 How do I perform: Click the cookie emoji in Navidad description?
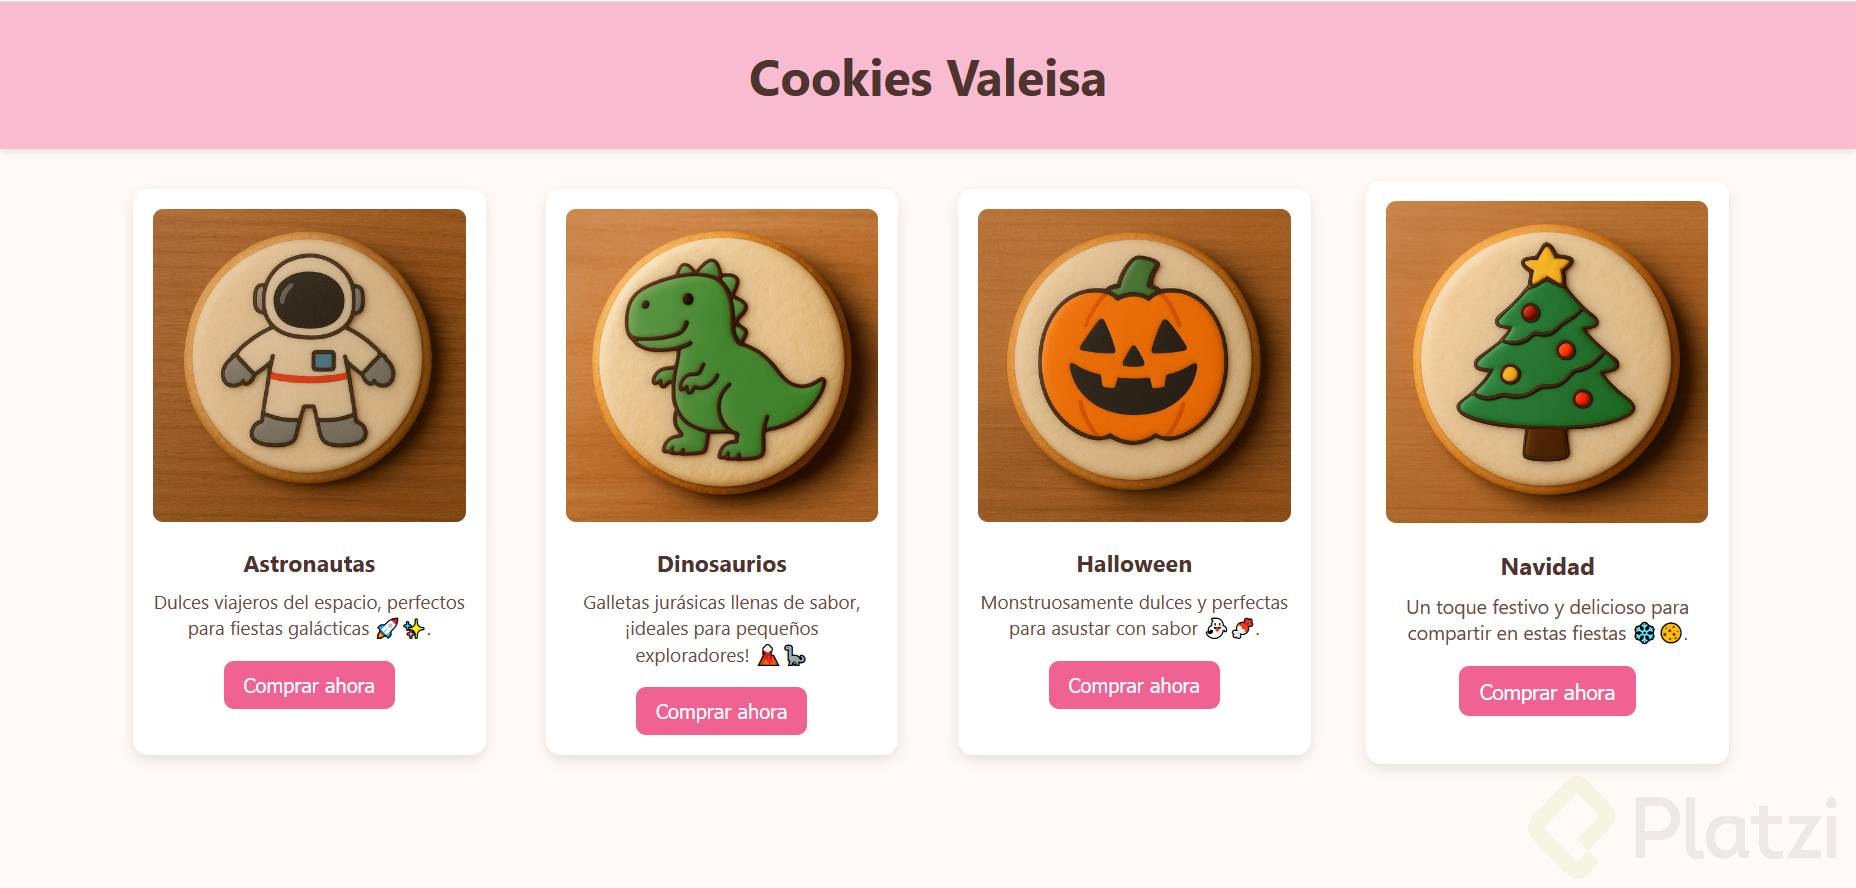pos(1671,633)
